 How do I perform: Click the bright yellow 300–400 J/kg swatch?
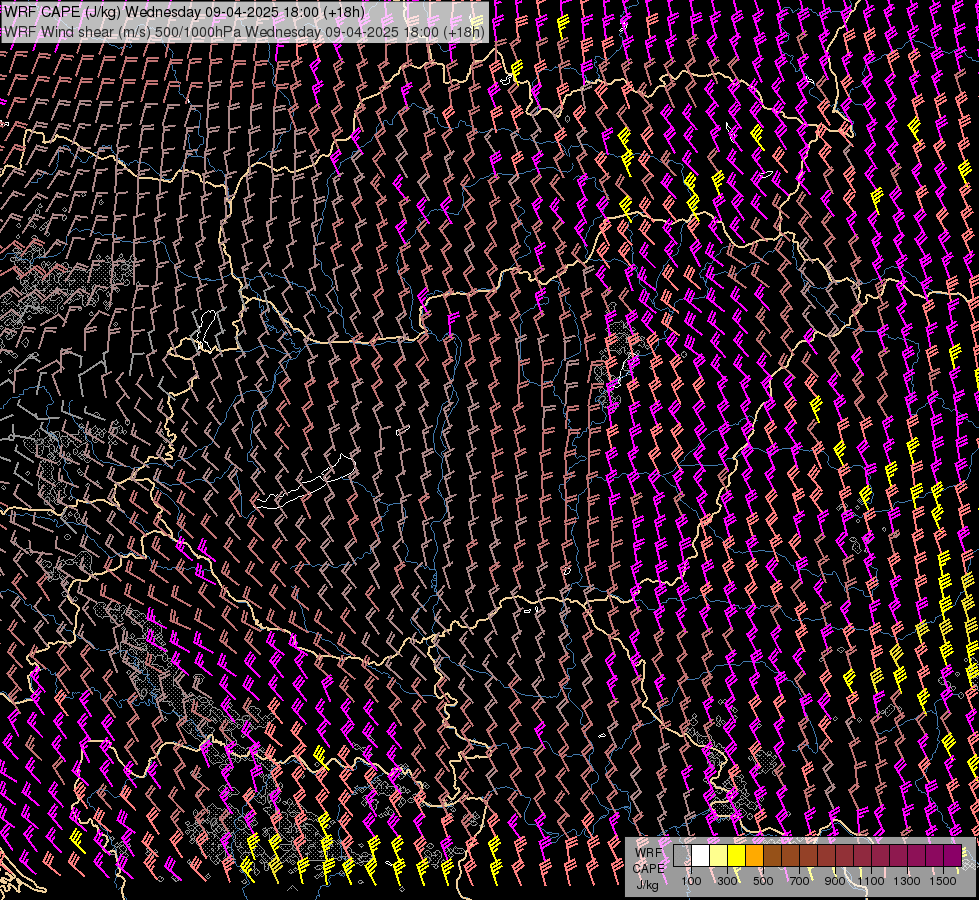click(x=737, y=855)
